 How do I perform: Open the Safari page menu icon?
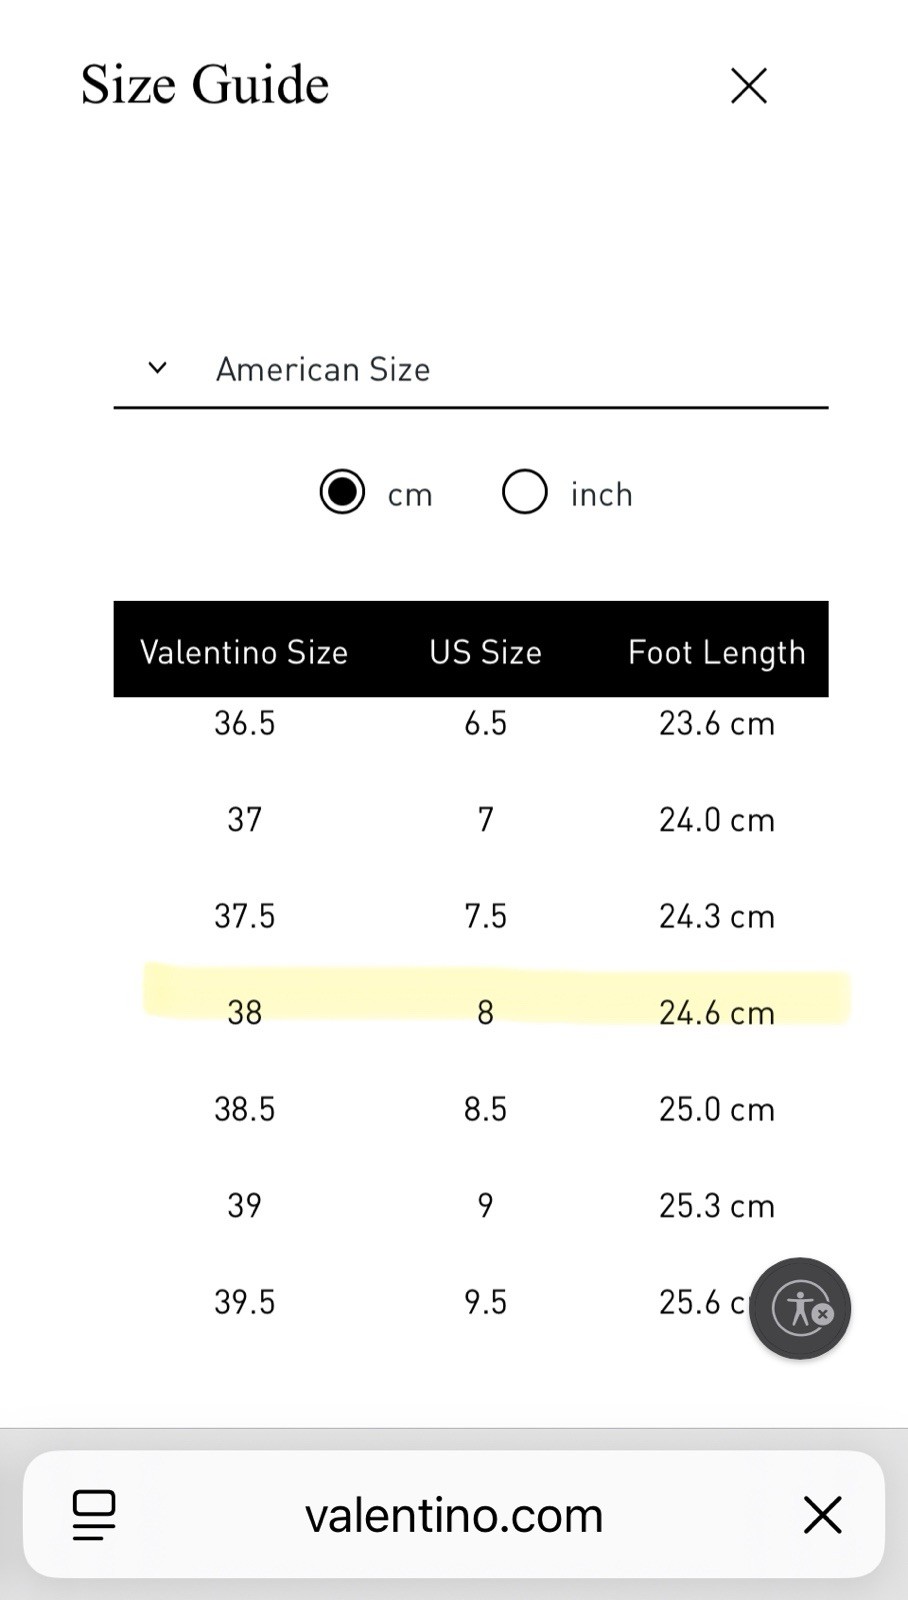click(x=94, y=1514)
